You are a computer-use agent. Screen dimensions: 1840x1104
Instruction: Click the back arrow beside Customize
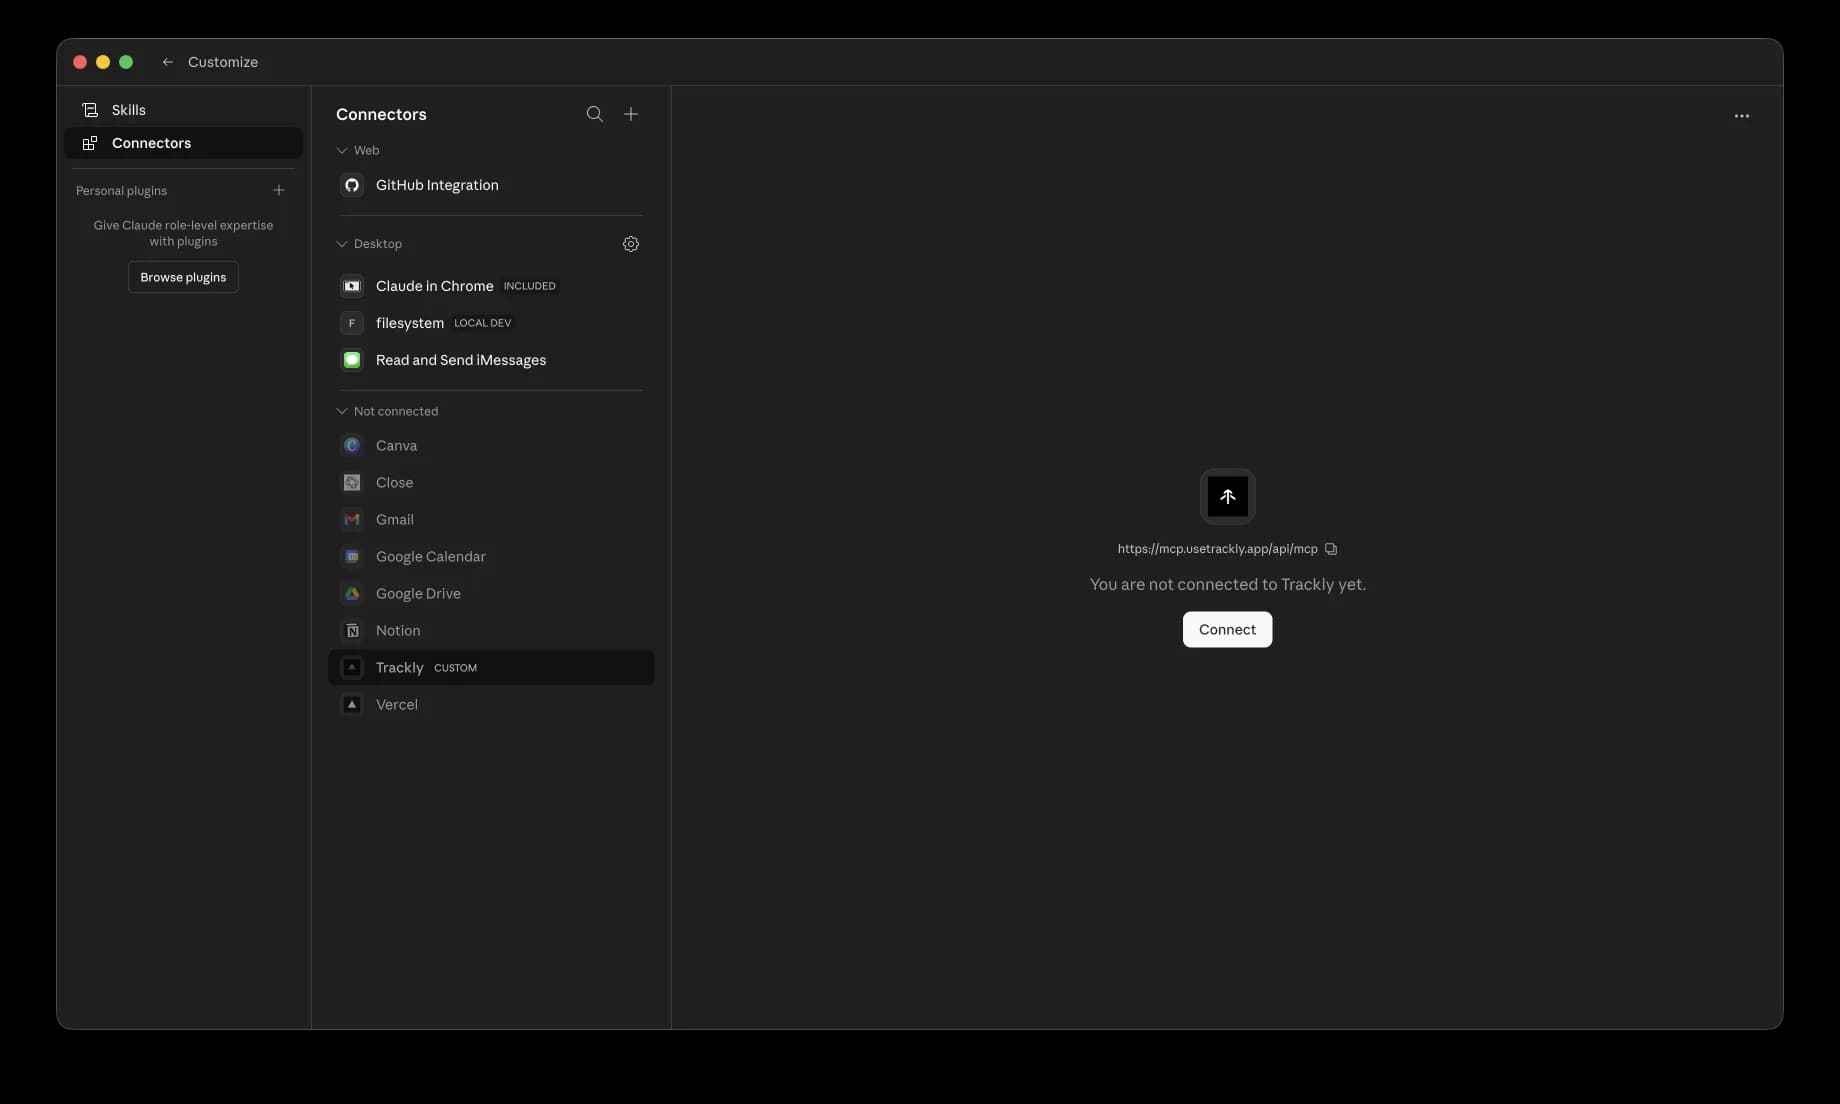(167, 61)
